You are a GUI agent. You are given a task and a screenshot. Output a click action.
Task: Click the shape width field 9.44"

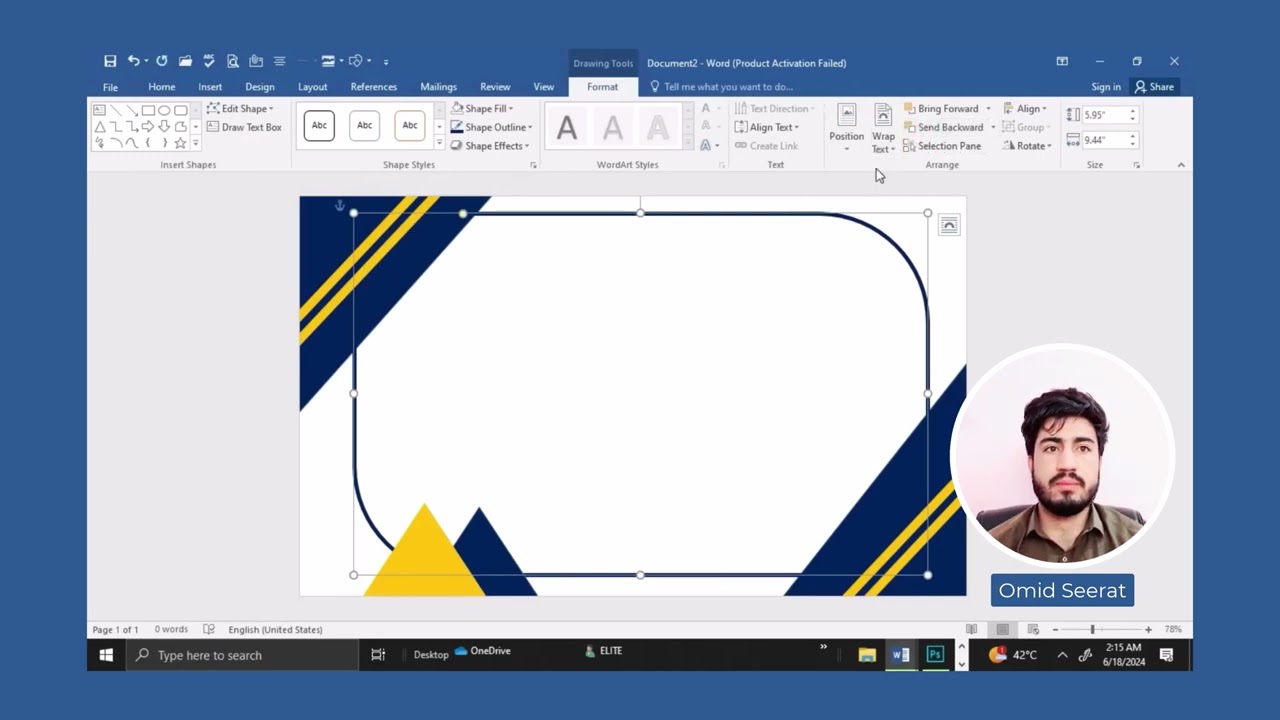click(x=1108, y=140)
